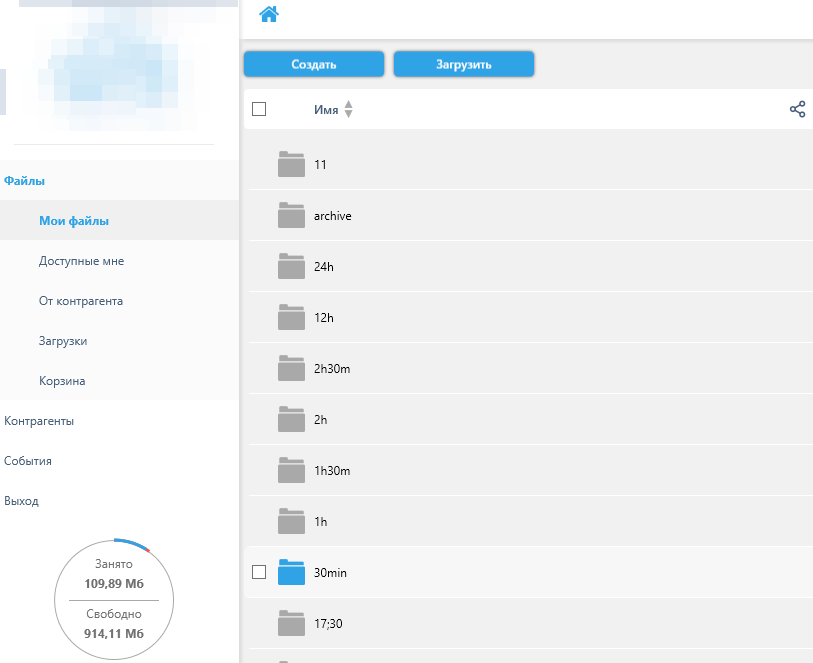The width and height of the screenshot is (813, 663).
Task: Click the 1h folder icon
Action: coord(291,521)
